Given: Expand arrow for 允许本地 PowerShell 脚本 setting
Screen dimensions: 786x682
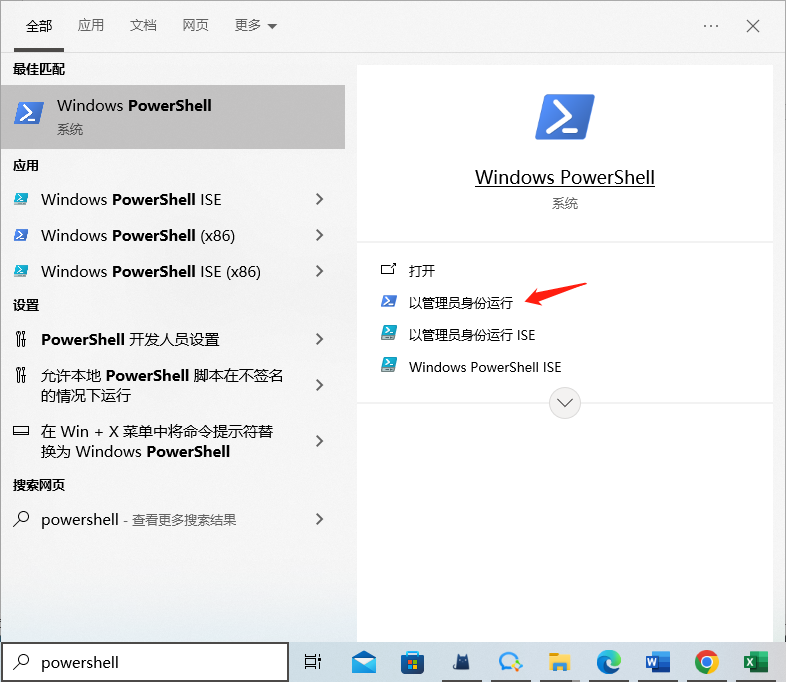Looking at the screenshot, I should coord(319,385).
